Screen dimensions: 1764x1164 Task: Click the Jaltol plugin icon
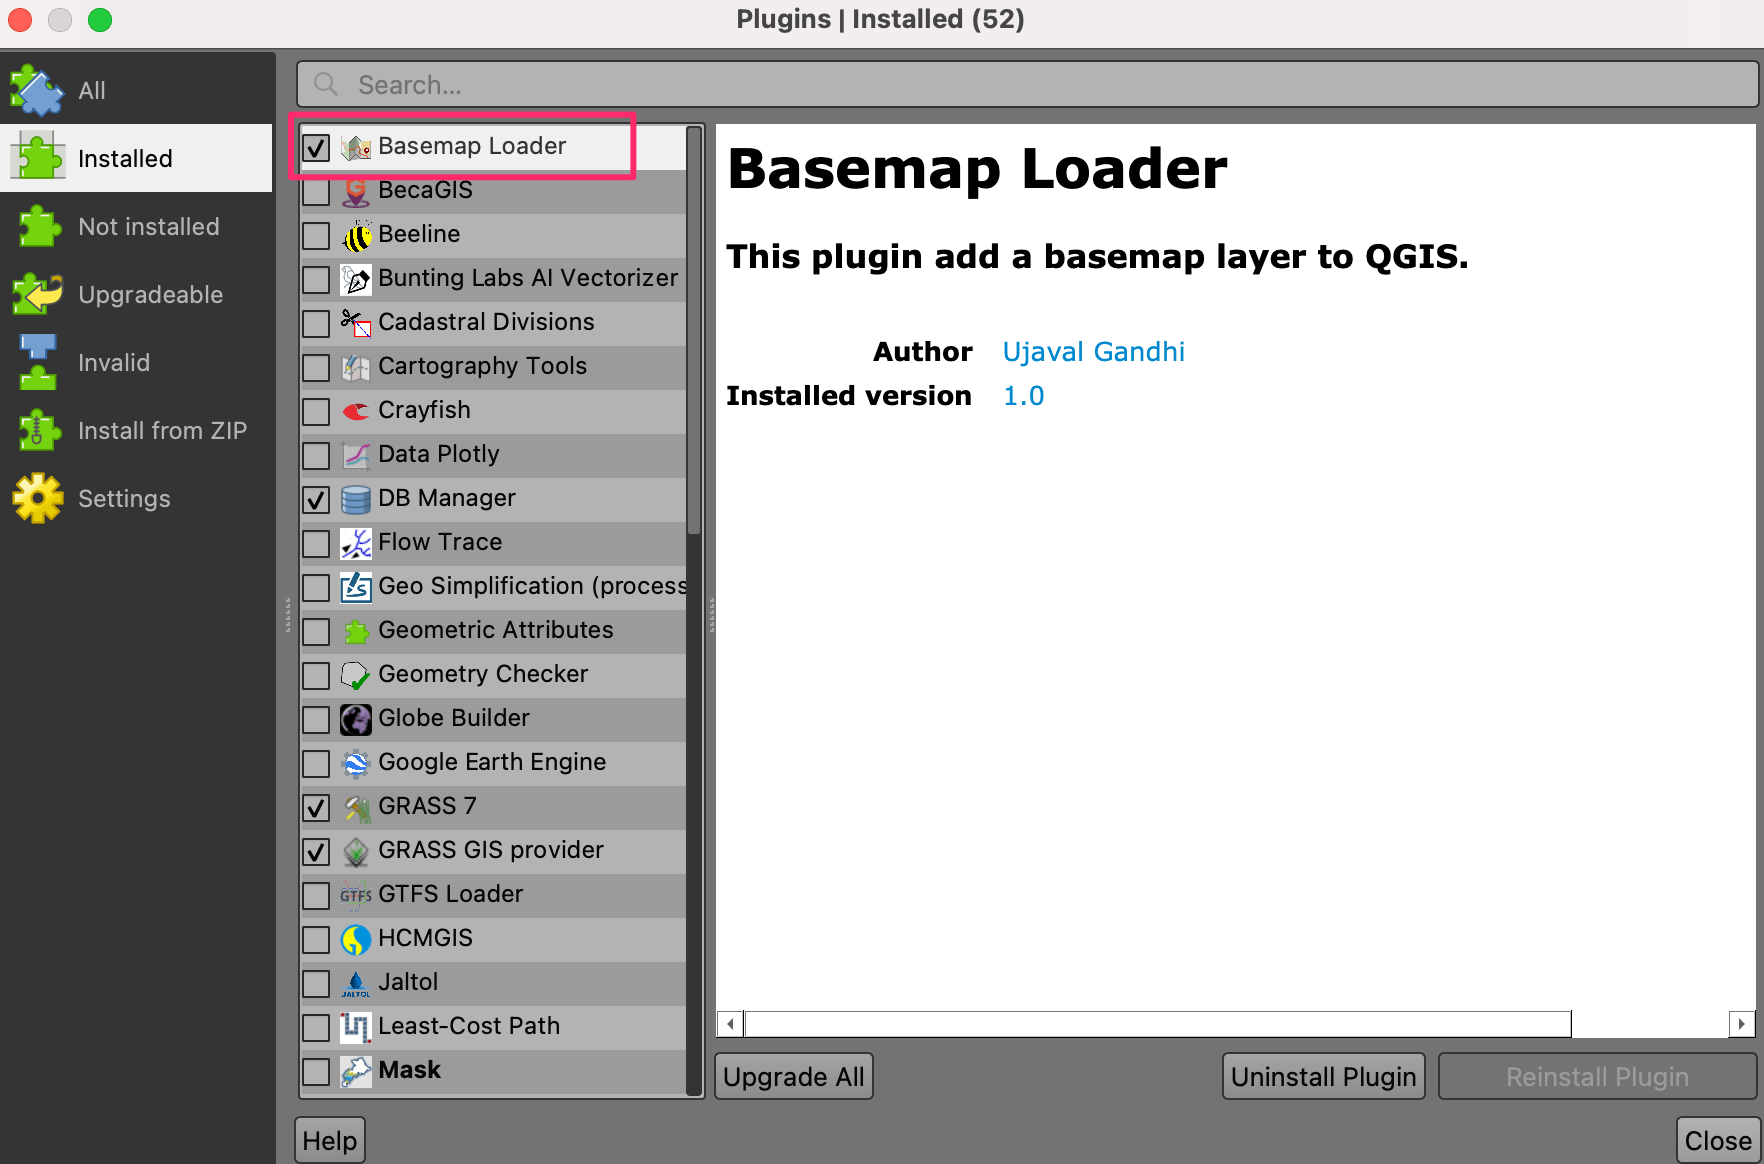356,983
